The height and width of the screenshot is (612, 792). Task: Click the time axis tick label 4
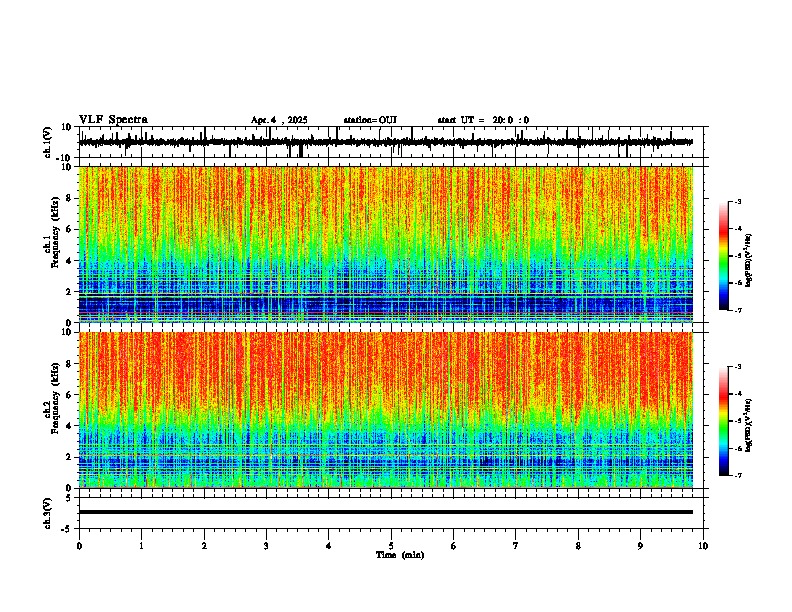click(329, 546)
